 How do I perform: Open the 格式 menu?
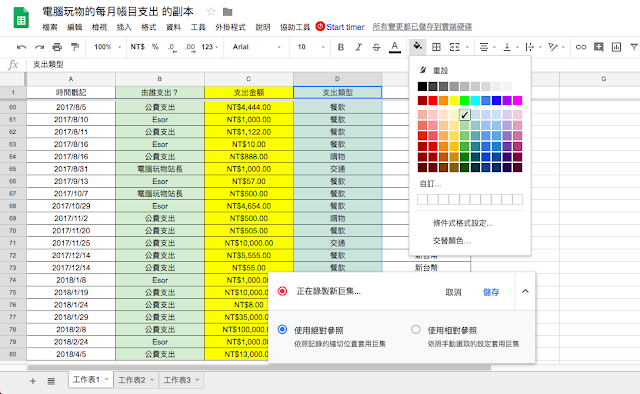coord(149,27)
